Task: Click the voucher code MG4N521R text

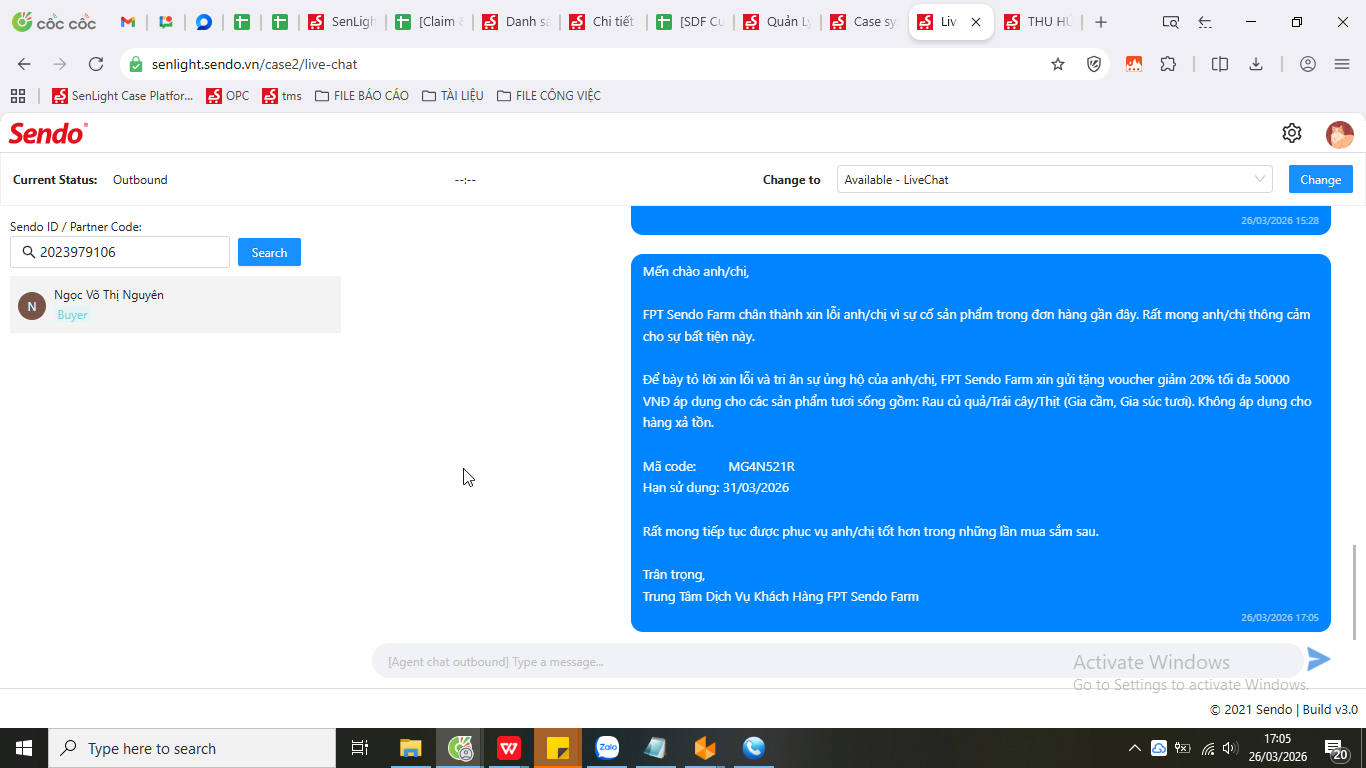Action: point(761,466)
